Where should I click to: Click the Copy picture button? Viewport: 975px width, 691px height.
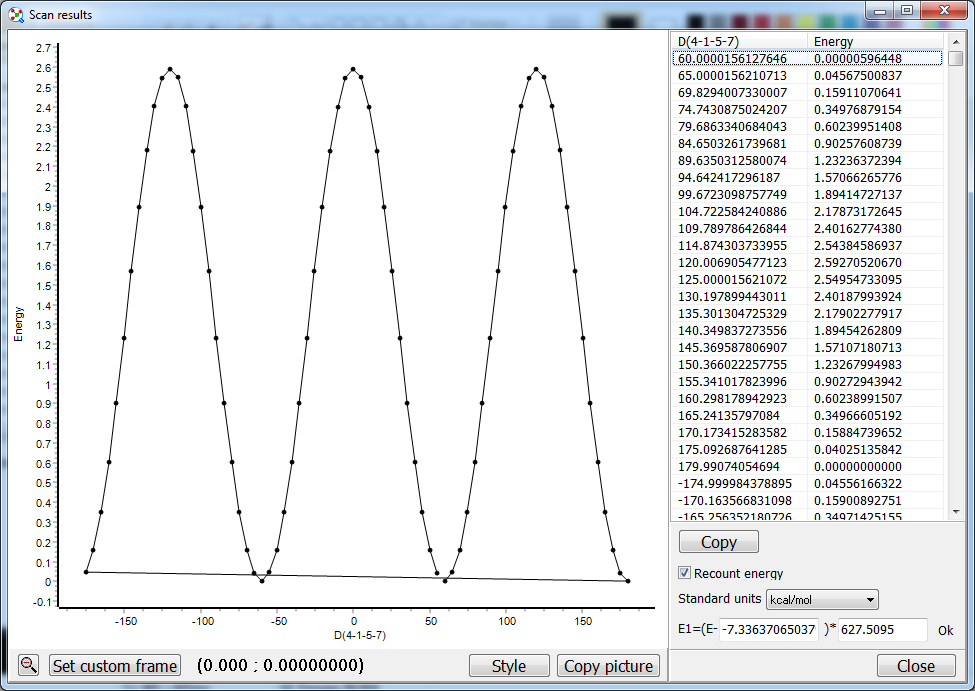(608, 666)
